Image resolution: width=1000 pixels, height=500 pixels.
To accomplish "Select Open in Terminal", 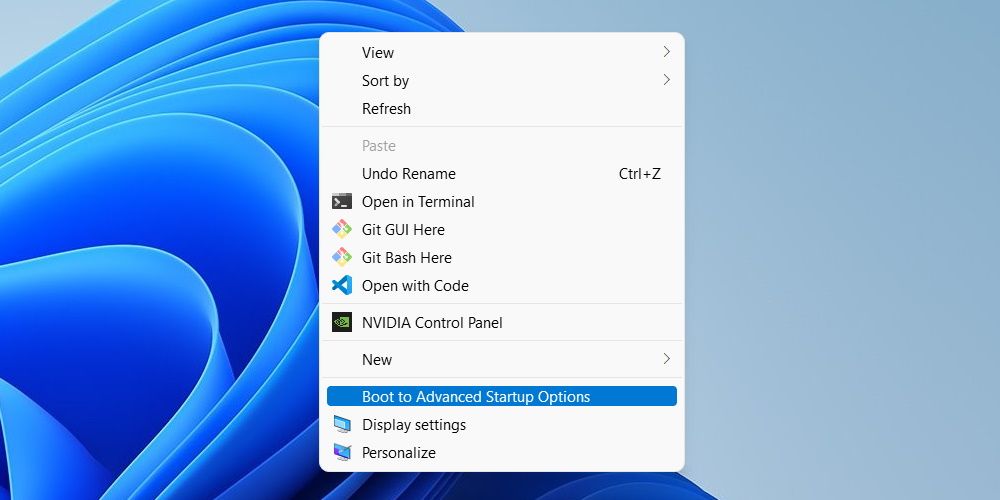I will (x=502, y=202).
